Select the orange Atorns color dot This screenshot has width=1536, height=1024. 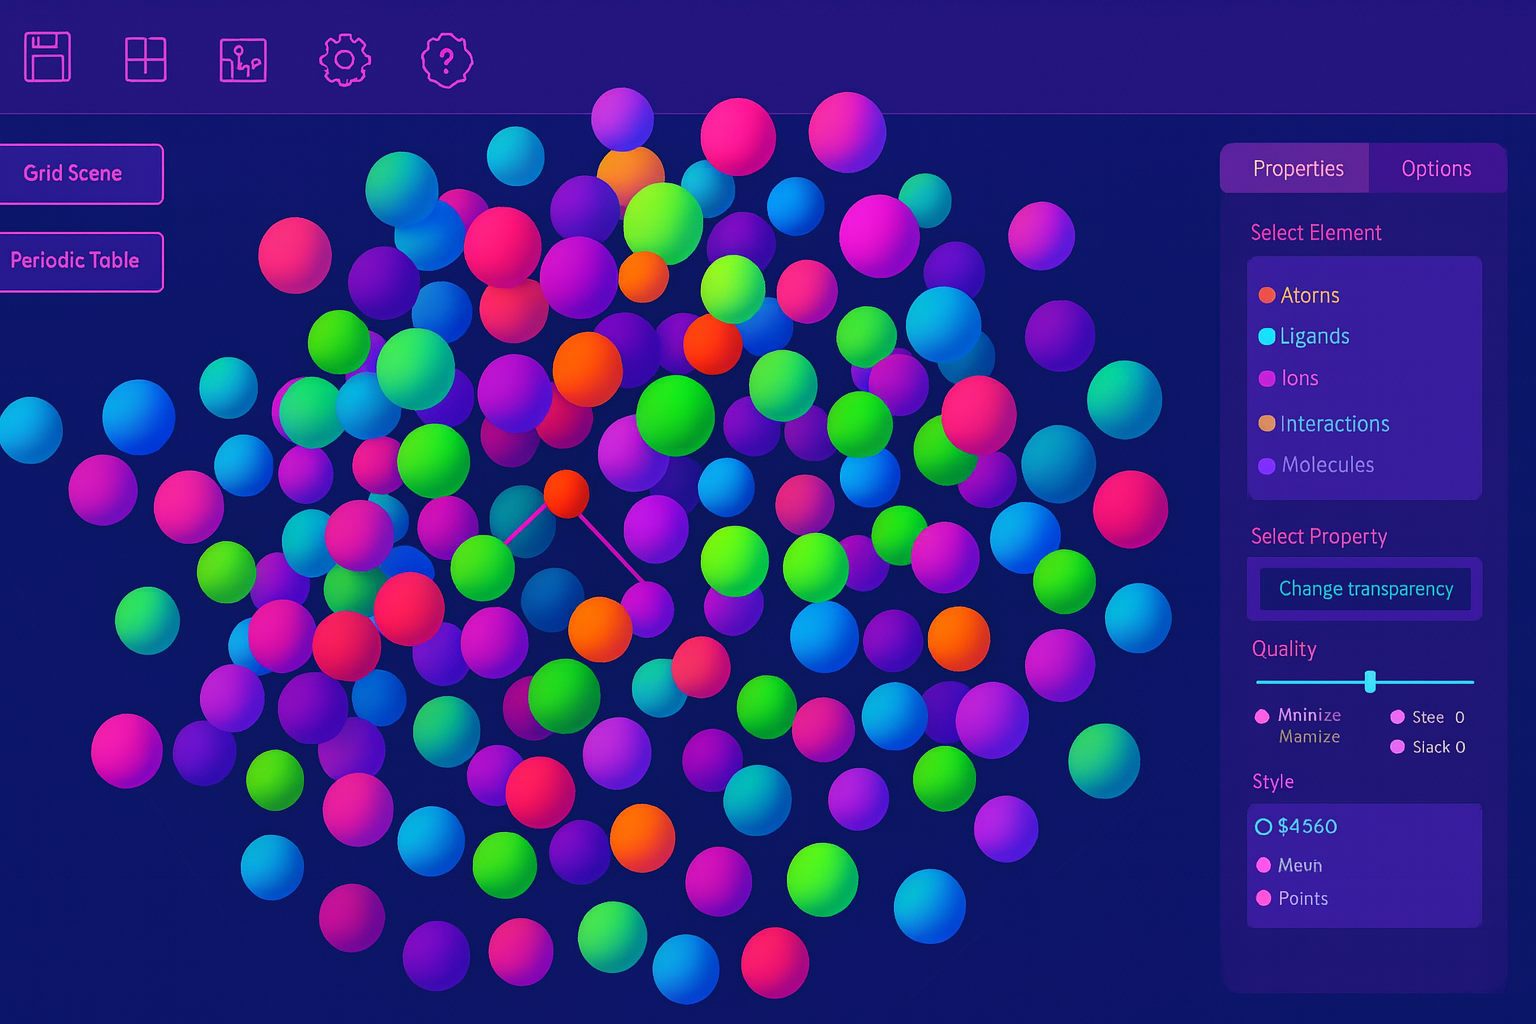[1267, 295]
